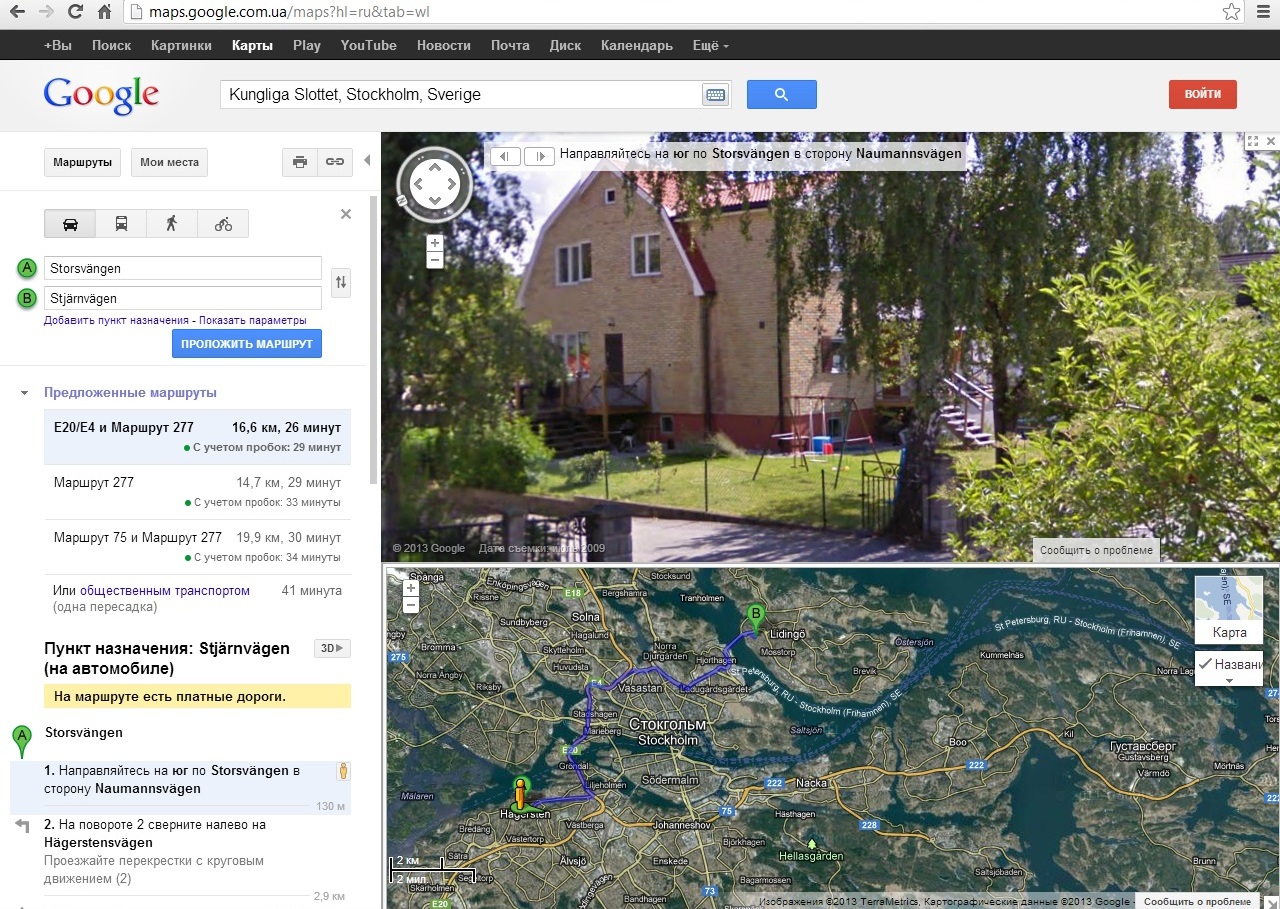1280x909 pixels.
Task: Reload the page with refresh icon
Action: pyautogui.click(x=75, y=13)
